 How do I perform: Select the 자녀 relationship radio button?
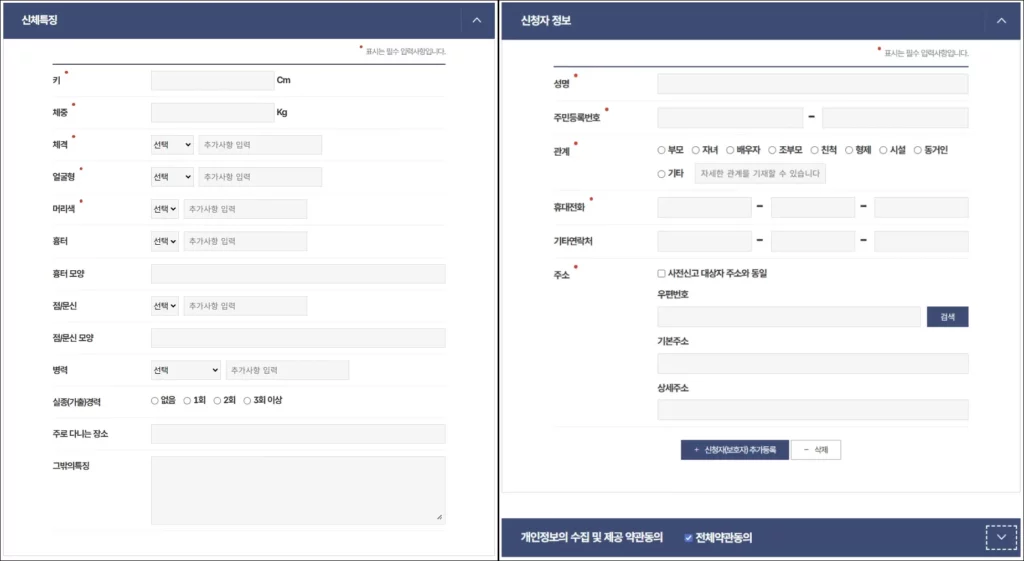[696, 150]
